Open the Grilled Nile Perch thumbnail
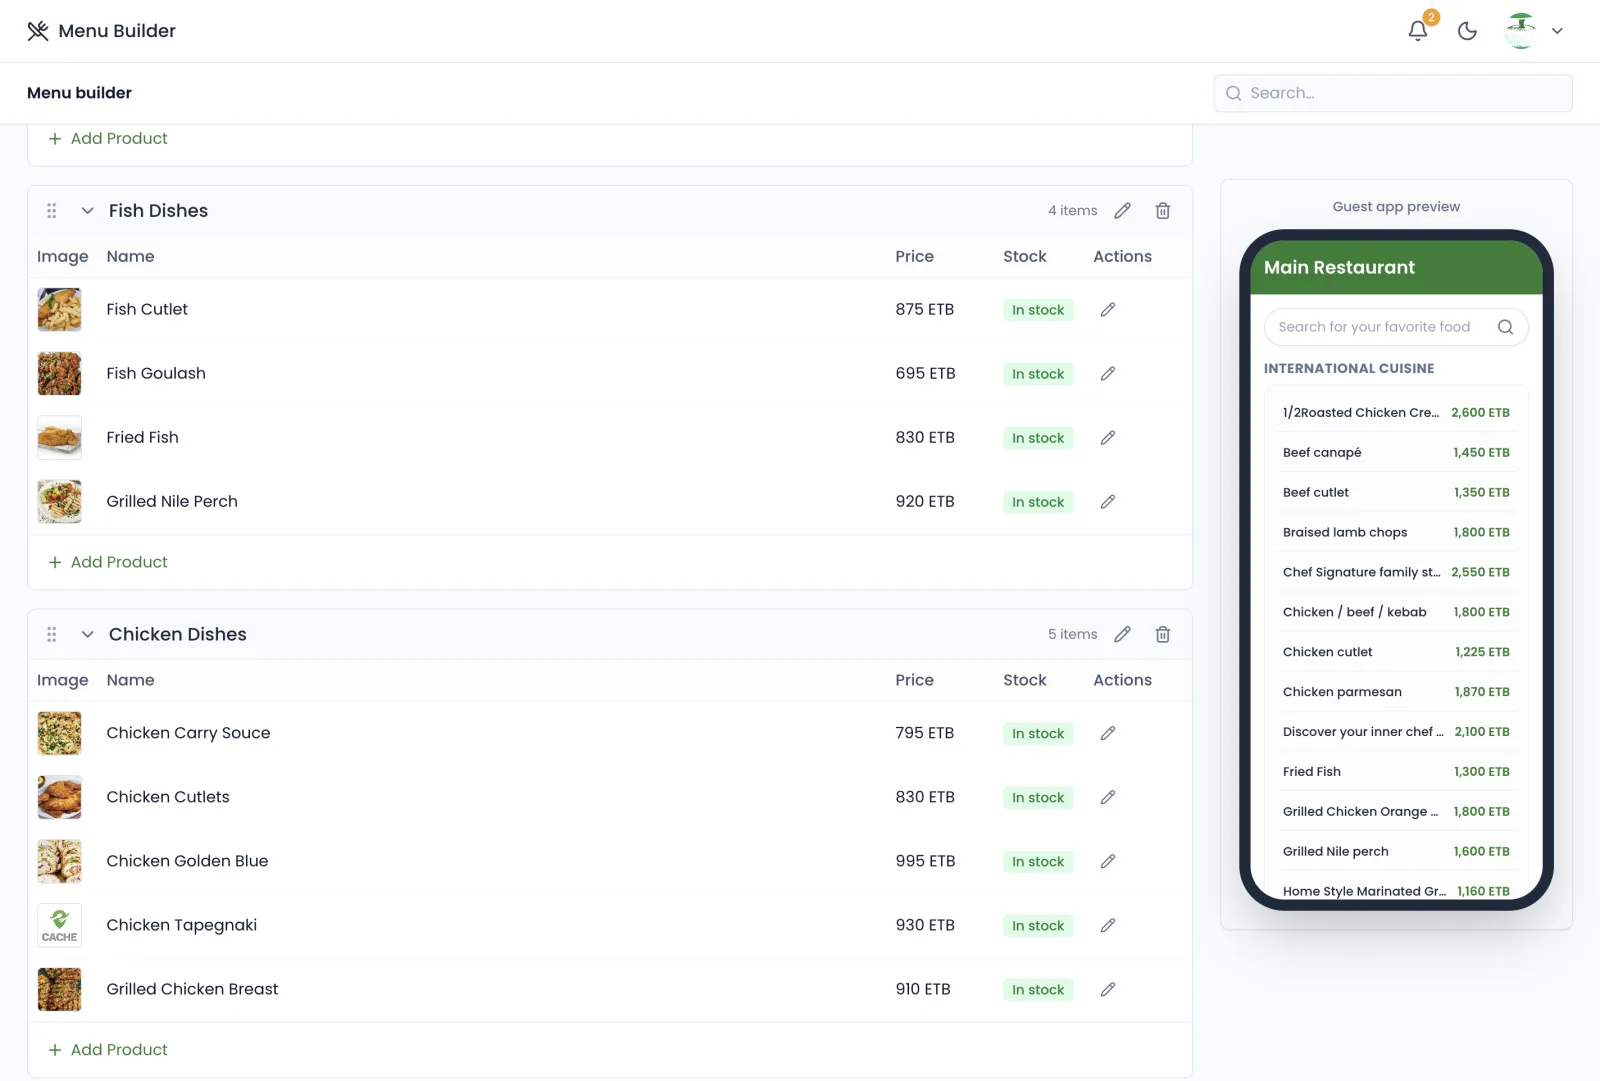The image size is (1600, 1081). [x=59, y=502]
